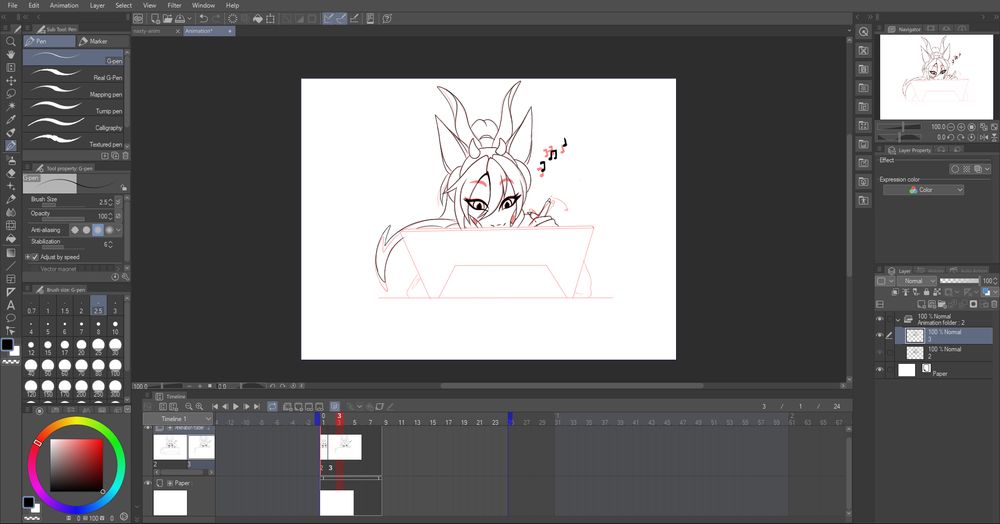Select the Hand move tool
The image size is (1000, 524).
[10, 55]
